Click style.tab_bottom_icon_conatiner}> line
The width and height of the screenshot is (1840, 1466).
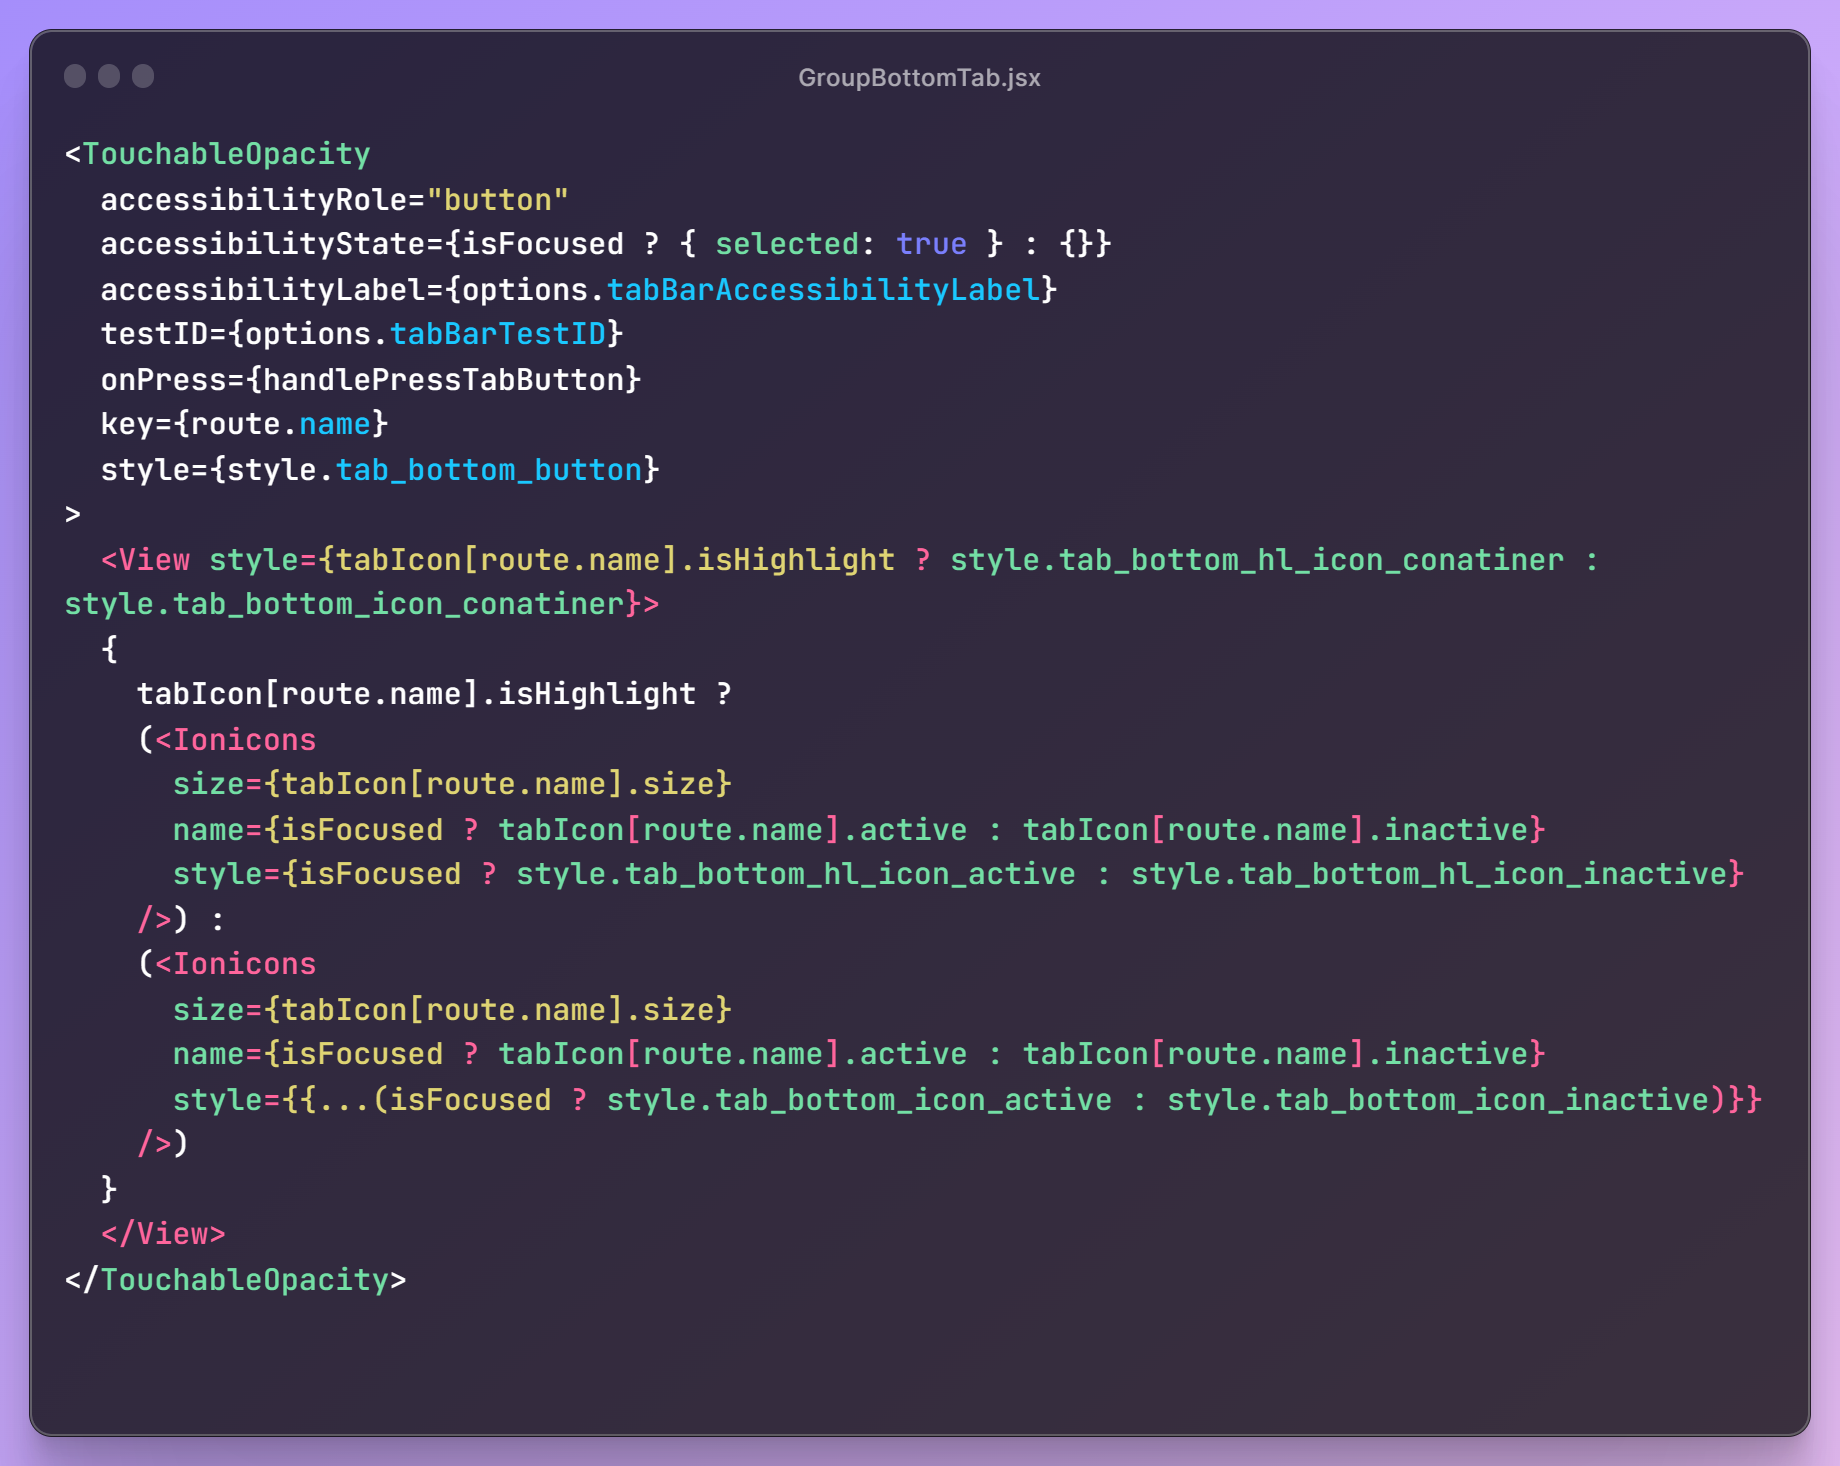point(362,604)
